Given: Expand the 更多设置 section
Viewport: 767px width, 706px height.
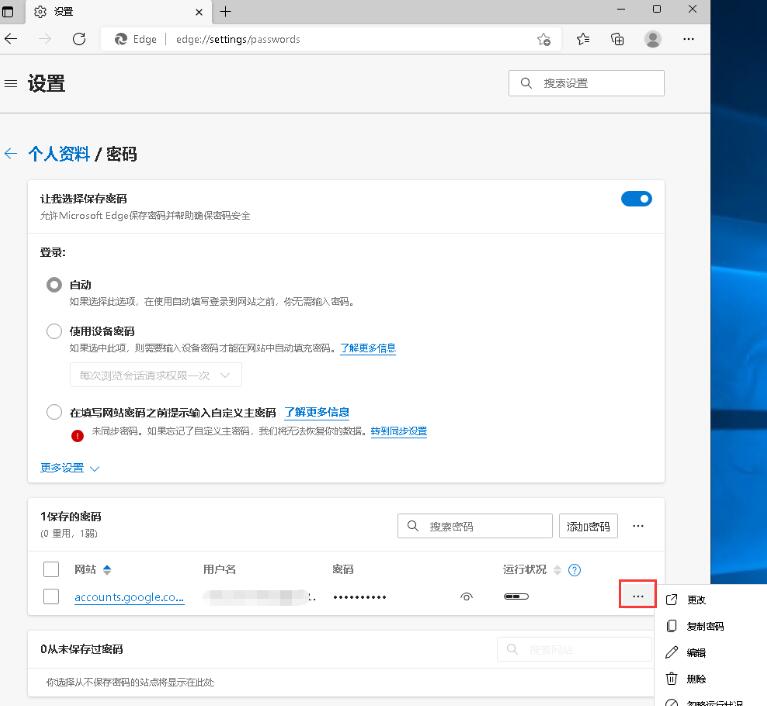Looking at the screenshot, I should [69, 468].
